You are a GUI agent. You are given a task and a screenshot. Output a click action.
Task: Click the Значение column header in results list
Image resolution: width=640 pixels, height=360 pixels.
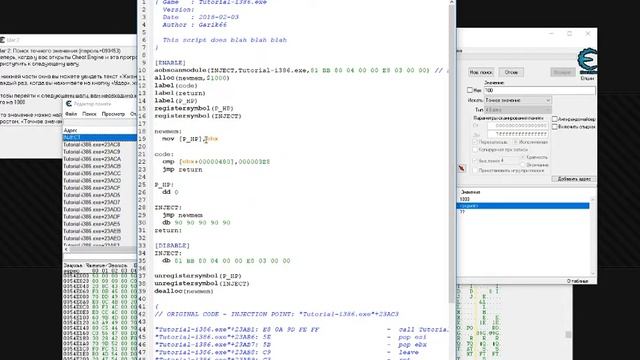coord(471,192)
